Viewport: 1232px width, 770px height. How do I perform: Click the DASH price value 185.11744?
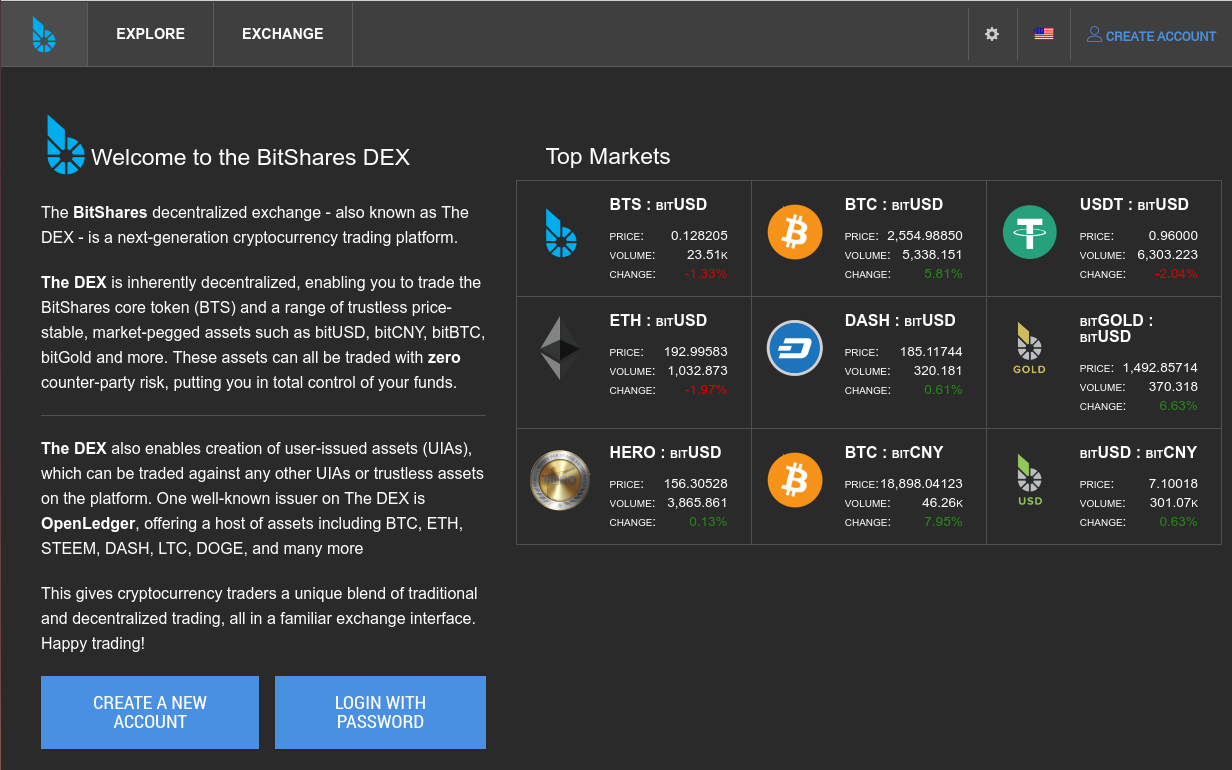[931, 352]
